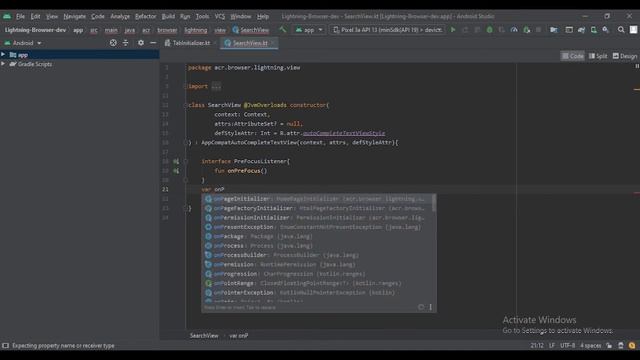Image resolution: width=640 pixels, height=360 pixels.
Task: Close the SearchView.kt tab
Action: (x=273, y=43)
